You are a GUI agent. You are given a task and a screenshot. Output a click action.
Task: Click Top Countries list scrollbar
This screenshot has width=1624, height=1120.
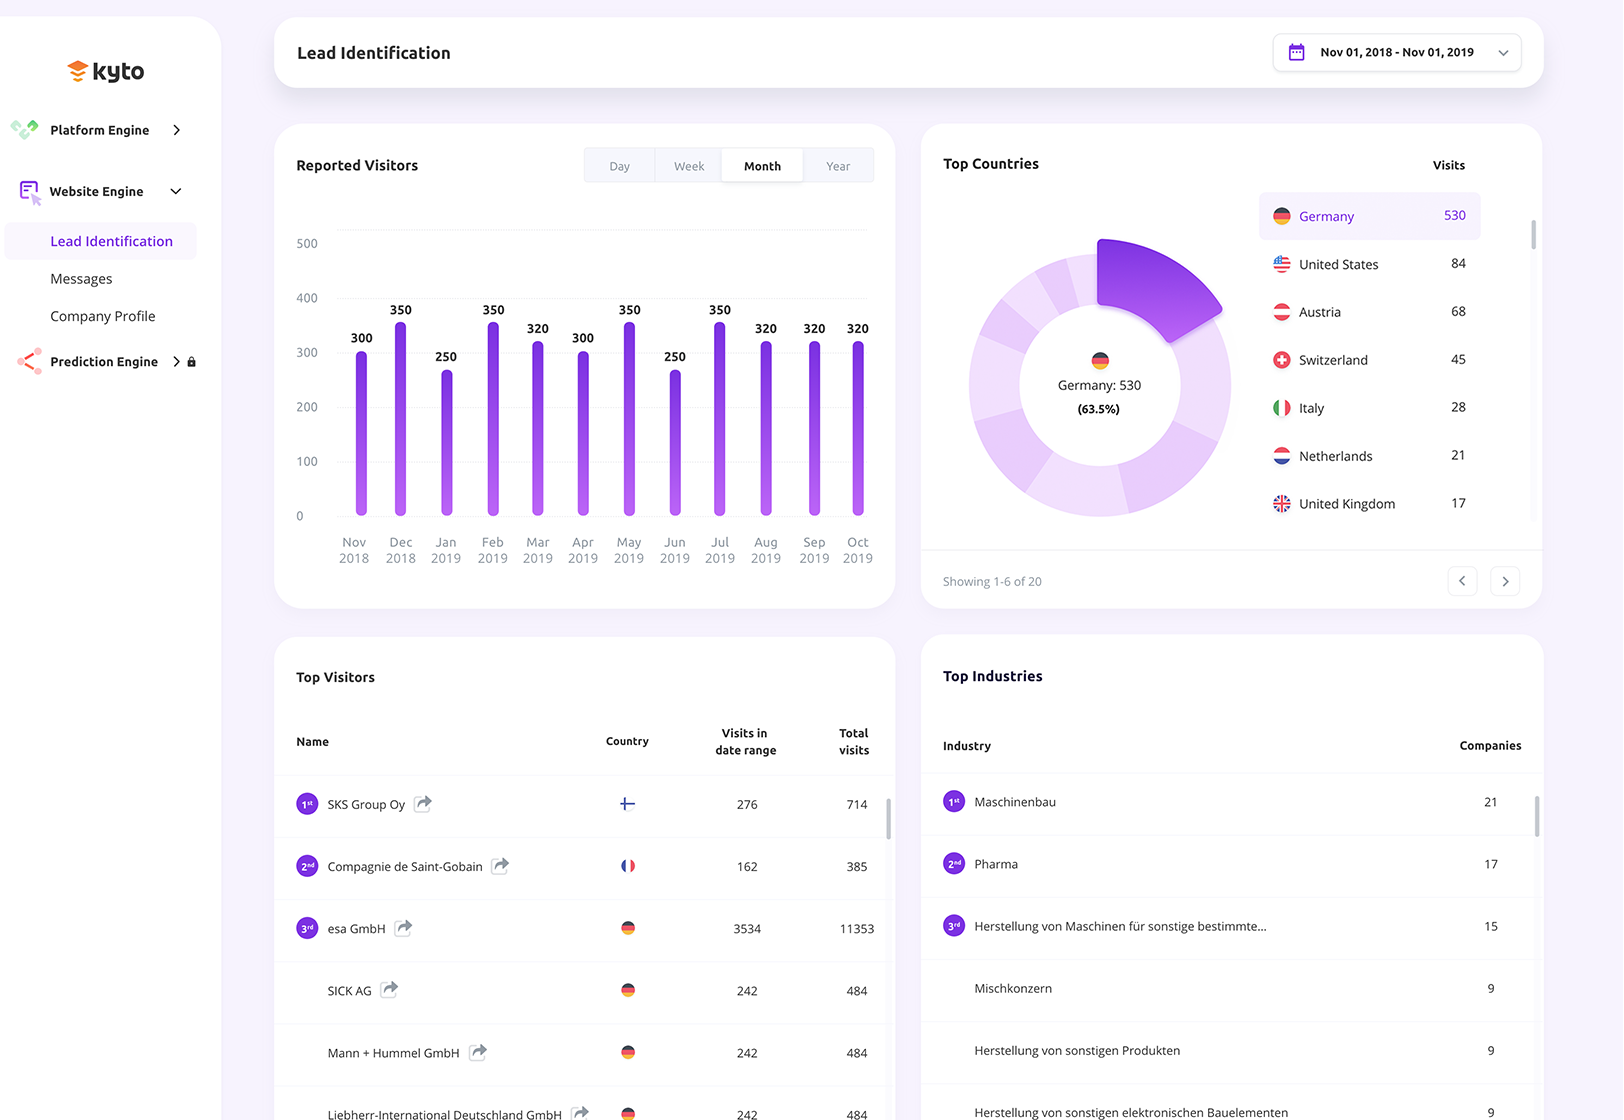(1533, 235)
